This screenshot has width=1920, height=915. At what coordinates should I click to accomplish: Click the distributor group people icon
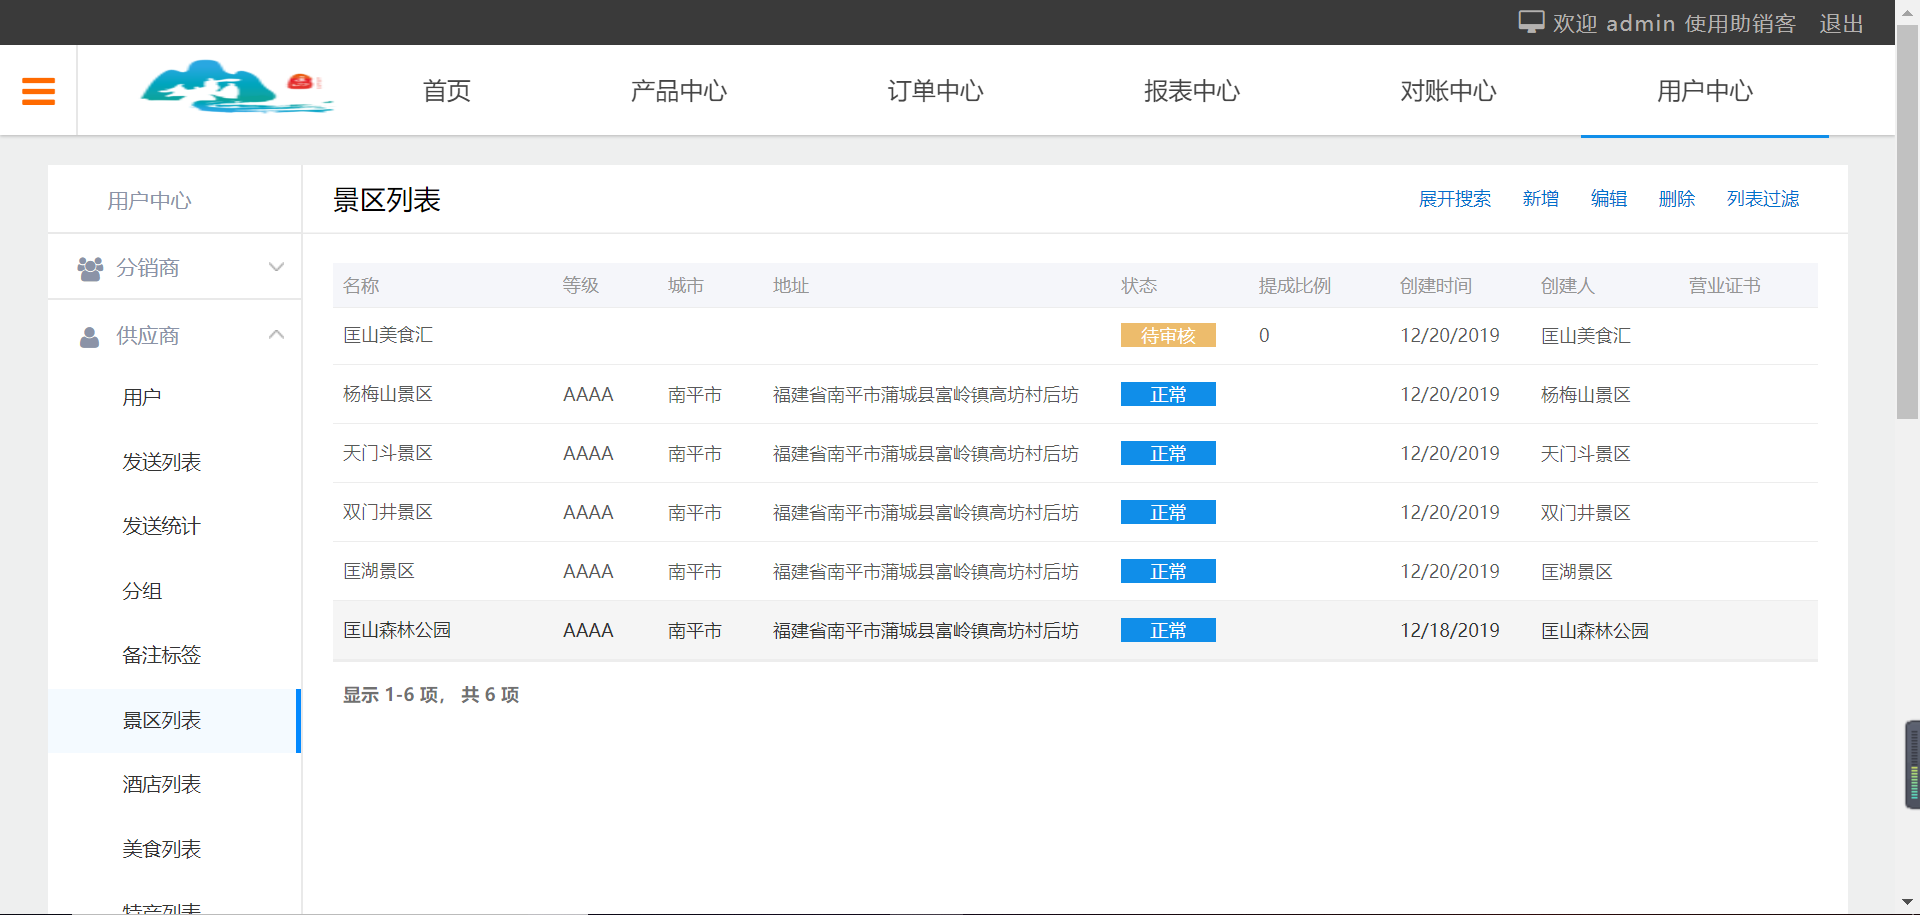90,268
